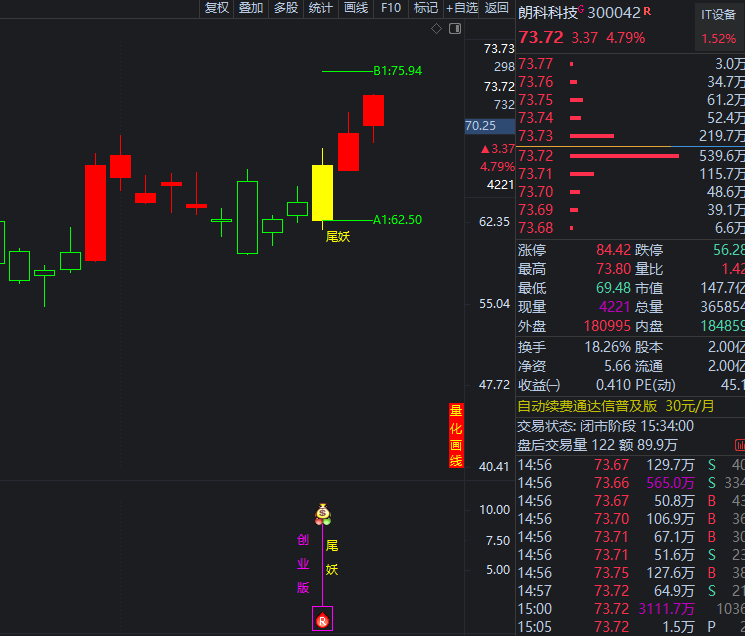745x636 pixels.
Task: Open the 自动续费通达信普及版 link
Action: pyautogui.click(x=616, y=407)
